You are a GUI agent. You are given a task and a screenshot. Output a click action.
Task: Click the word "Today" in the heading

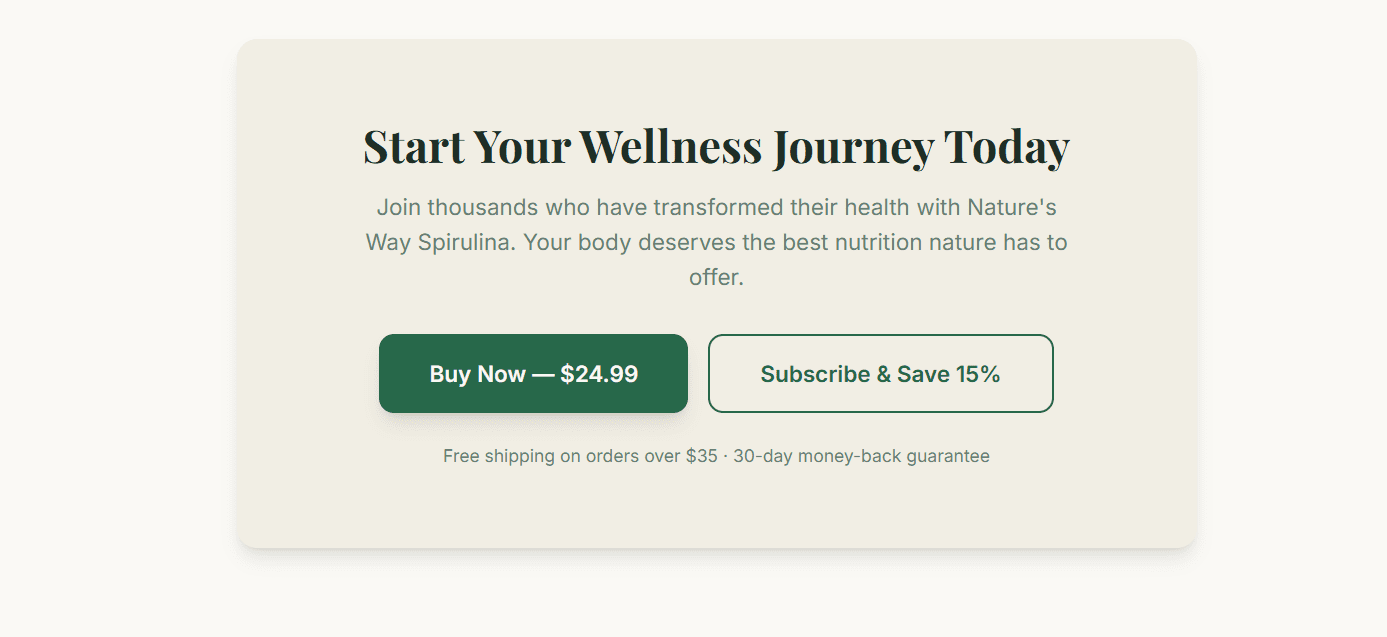1007,148
